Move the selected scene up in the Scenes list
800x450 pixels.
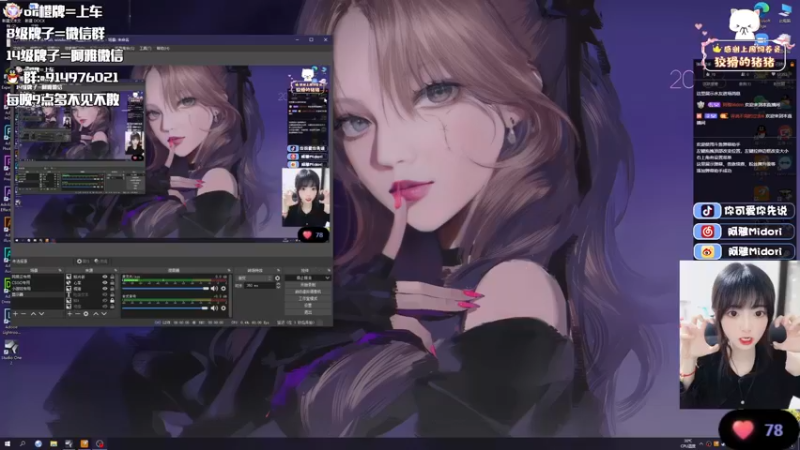click(33, 314)
